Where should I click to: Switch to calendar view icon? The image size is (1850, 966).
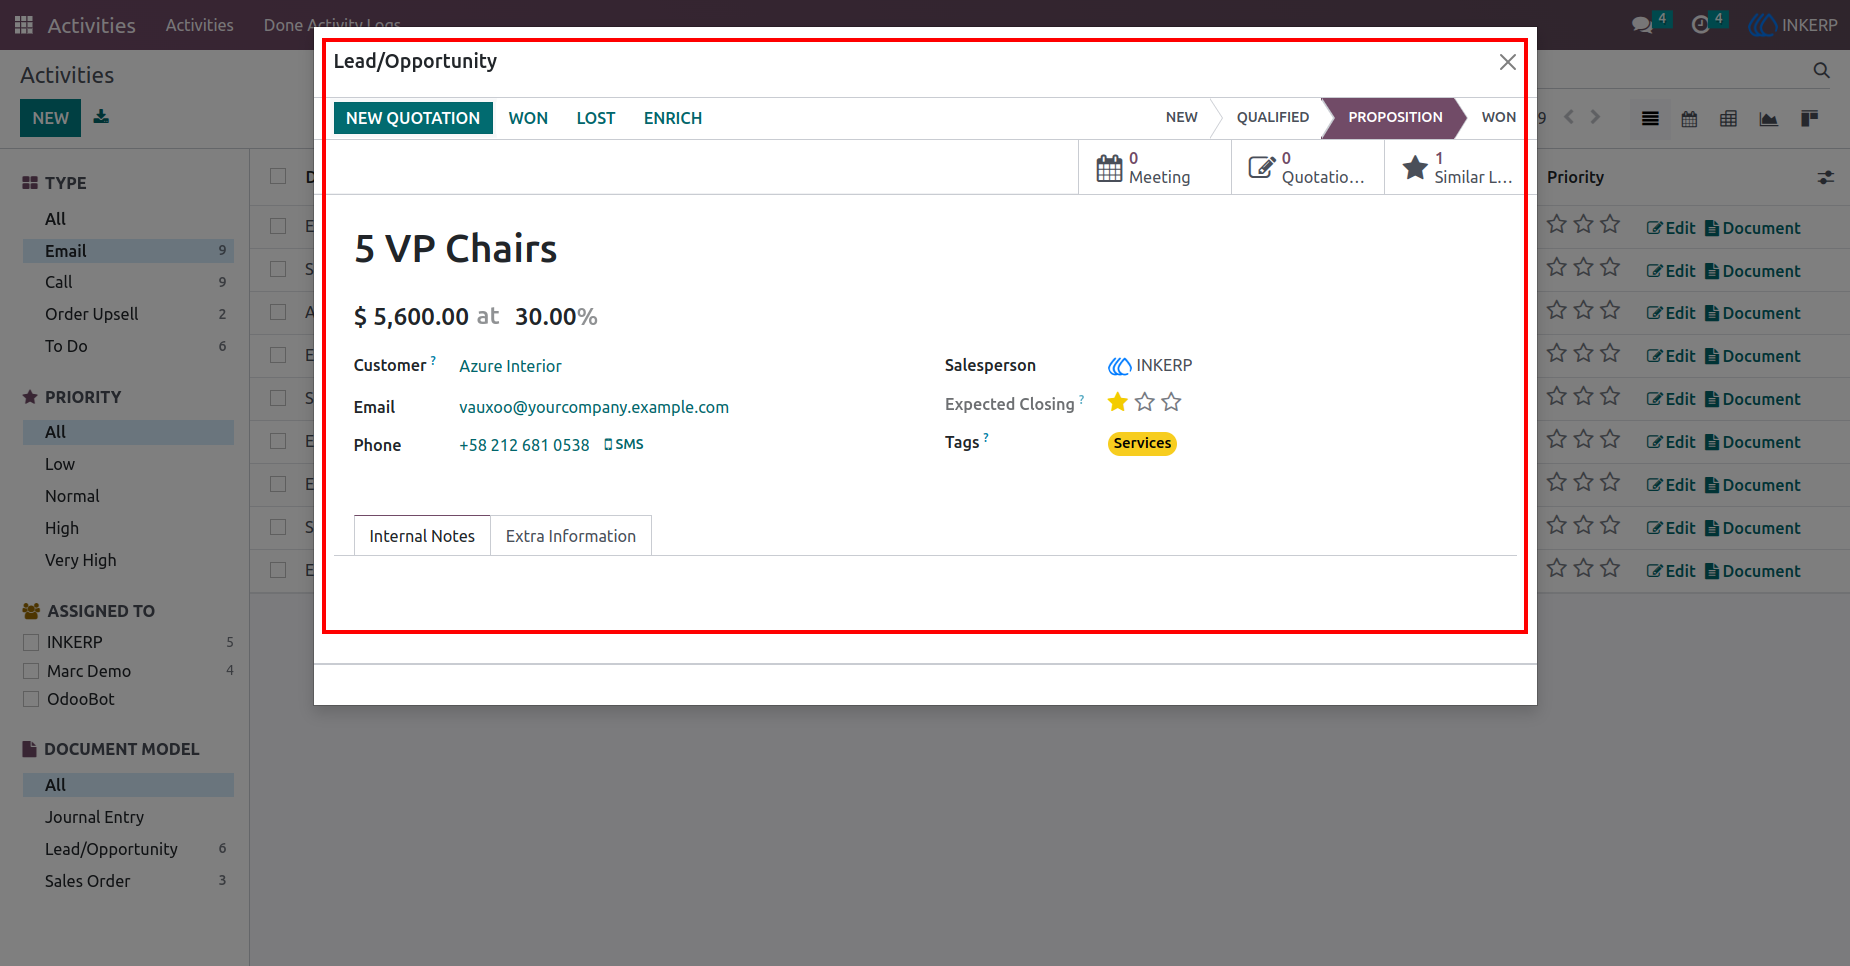pos(1689,119)
